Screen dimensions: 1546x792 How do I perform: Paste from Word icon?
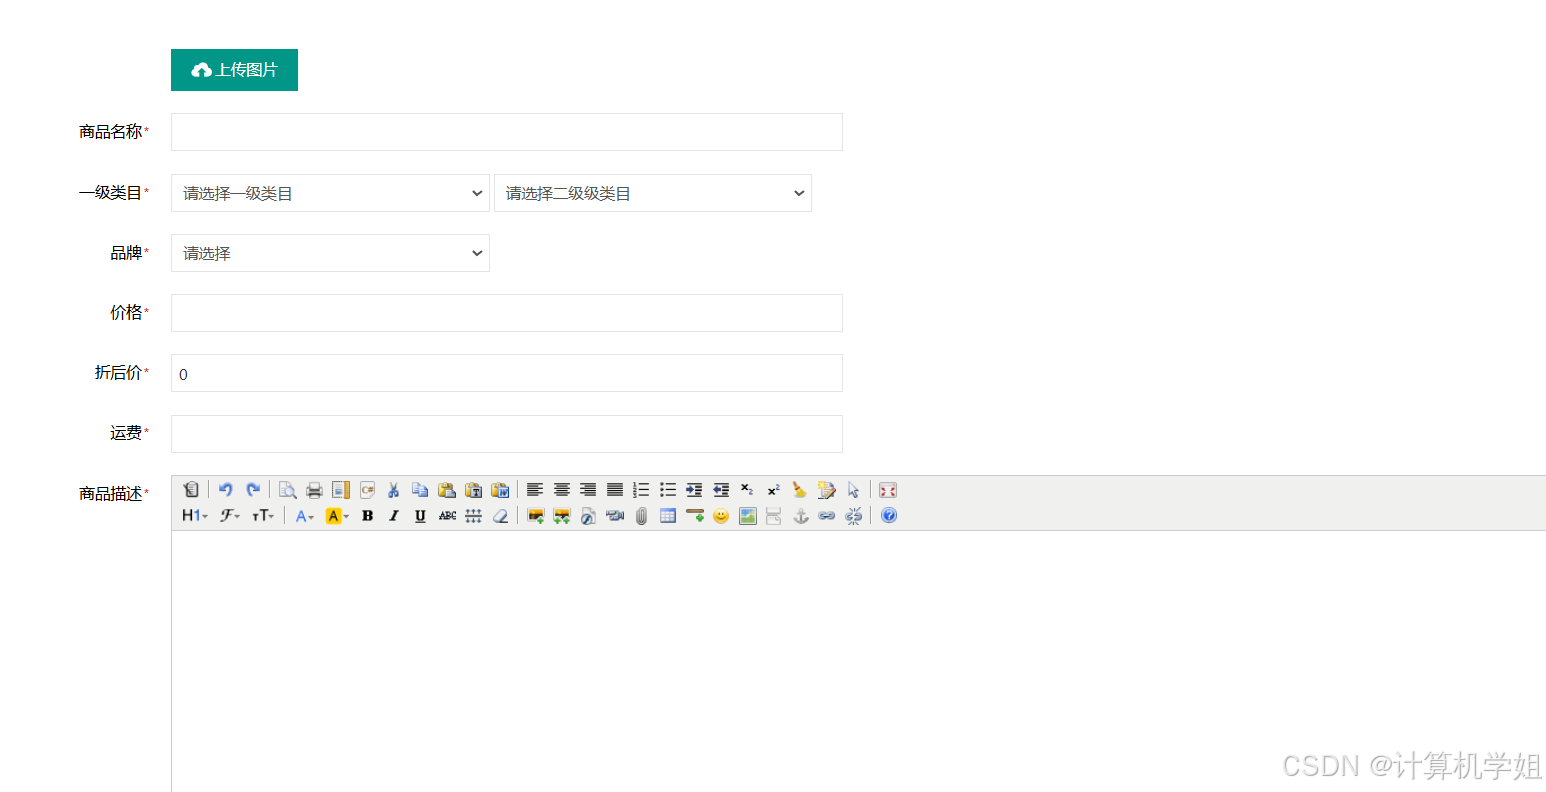pos(500,490)
